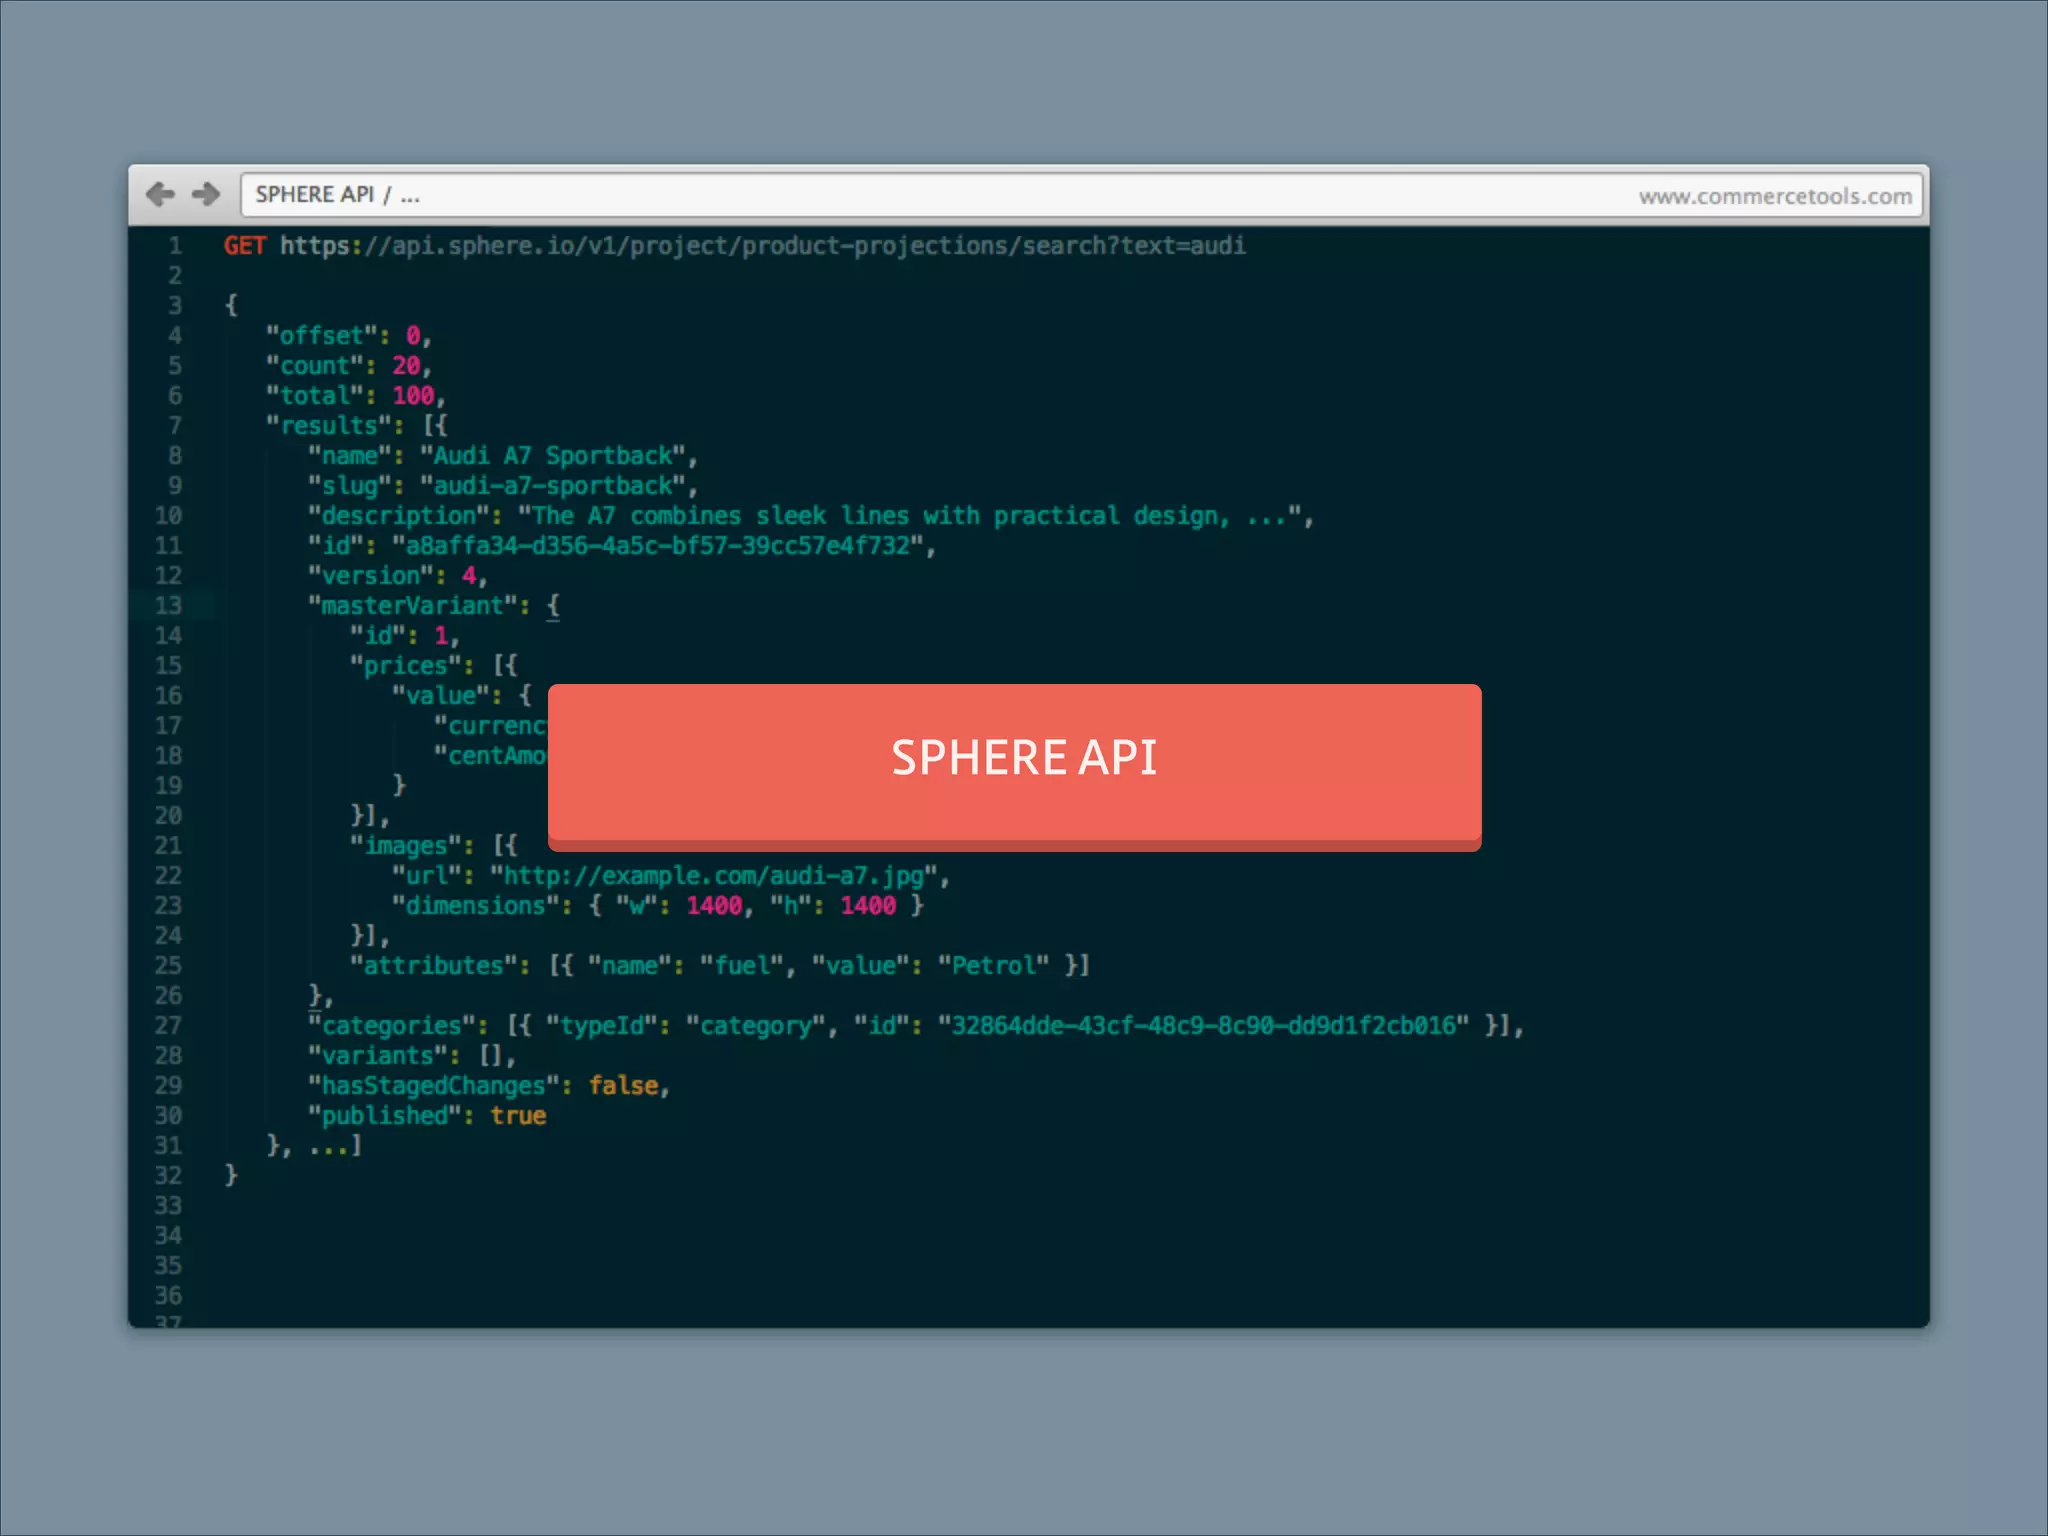Click the "attributes" fuel Petrol line

point(719,965)
